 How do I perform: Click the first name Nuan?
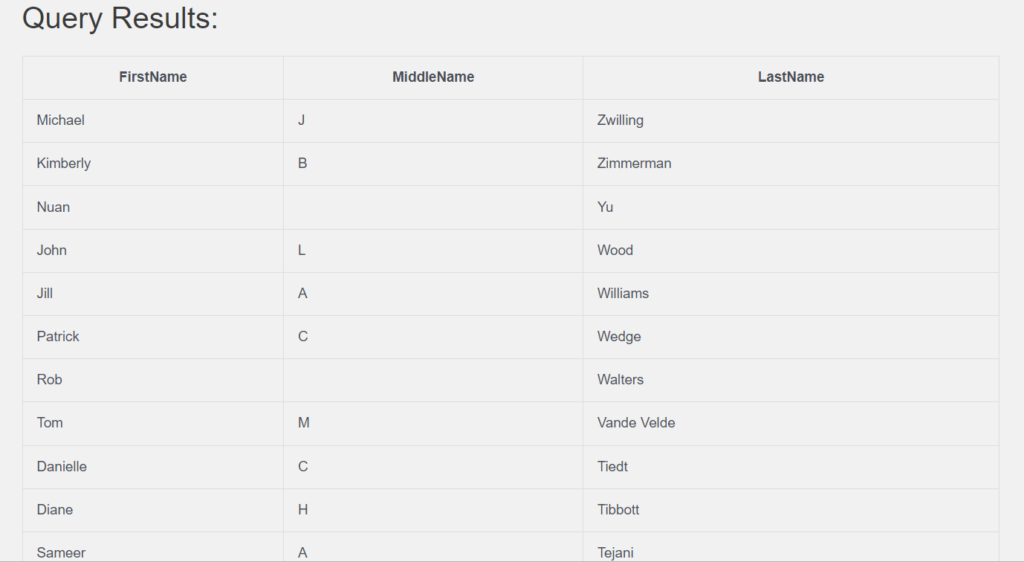click(53, 207)
